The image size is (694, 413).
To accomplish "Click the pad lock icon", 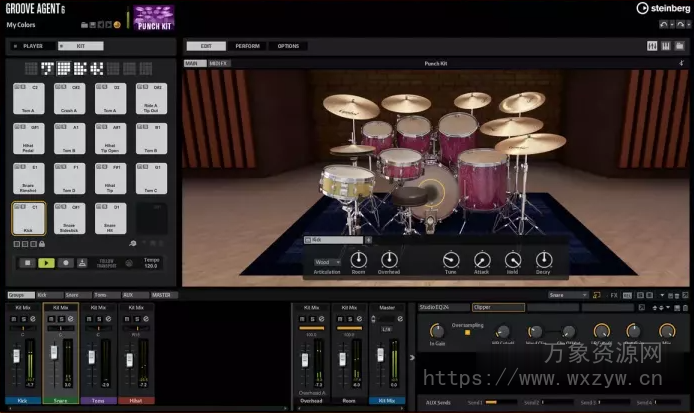I will 42,244.
